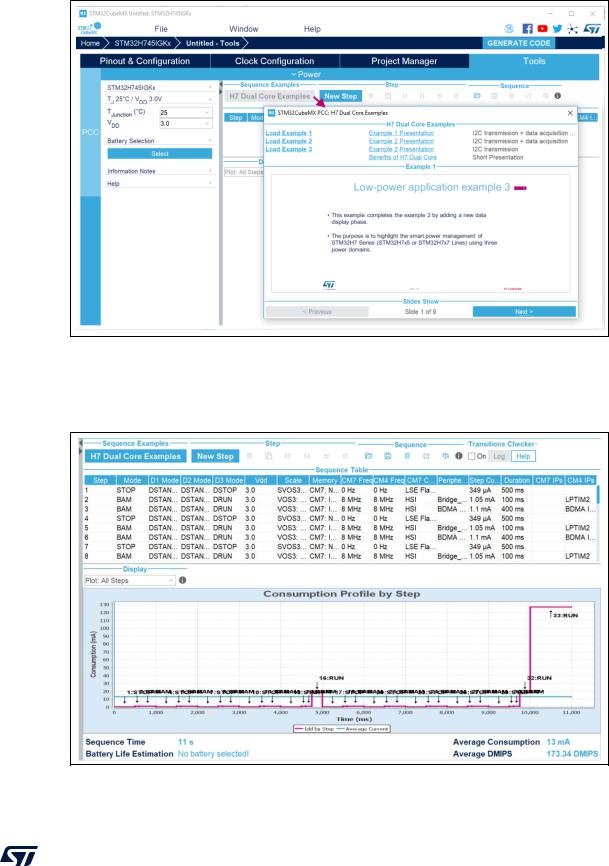
Task: Click the STM32CubeMX logo under the title bar
Action: coord(89,29)
